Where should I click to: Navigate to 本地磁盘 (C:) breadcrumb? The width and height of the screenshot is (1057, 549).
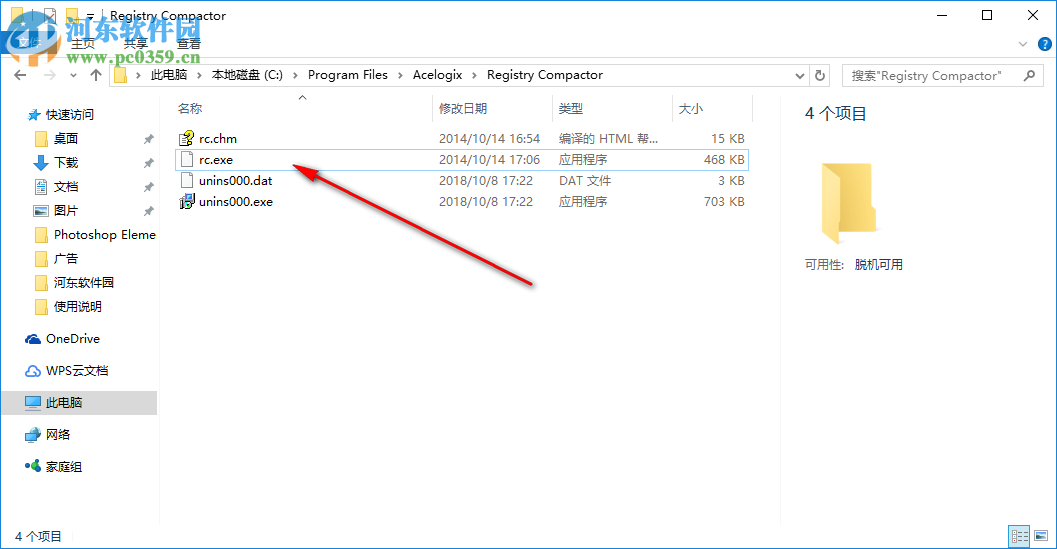(247, 75)
